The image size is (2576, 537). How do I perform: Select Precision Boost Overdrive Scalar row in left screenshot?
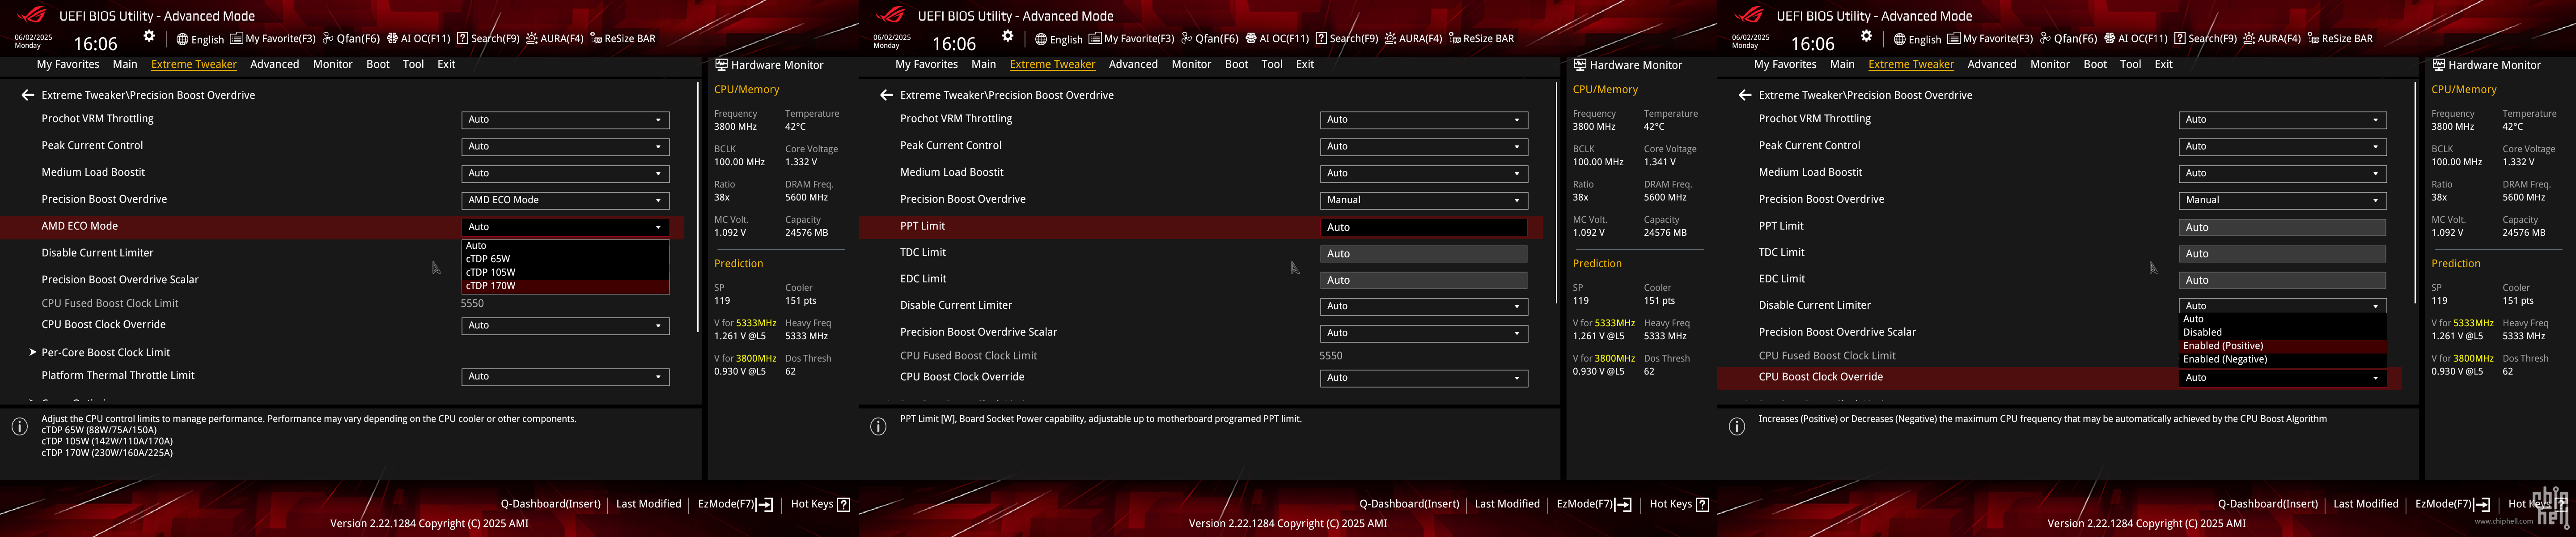tap(342, 280)
